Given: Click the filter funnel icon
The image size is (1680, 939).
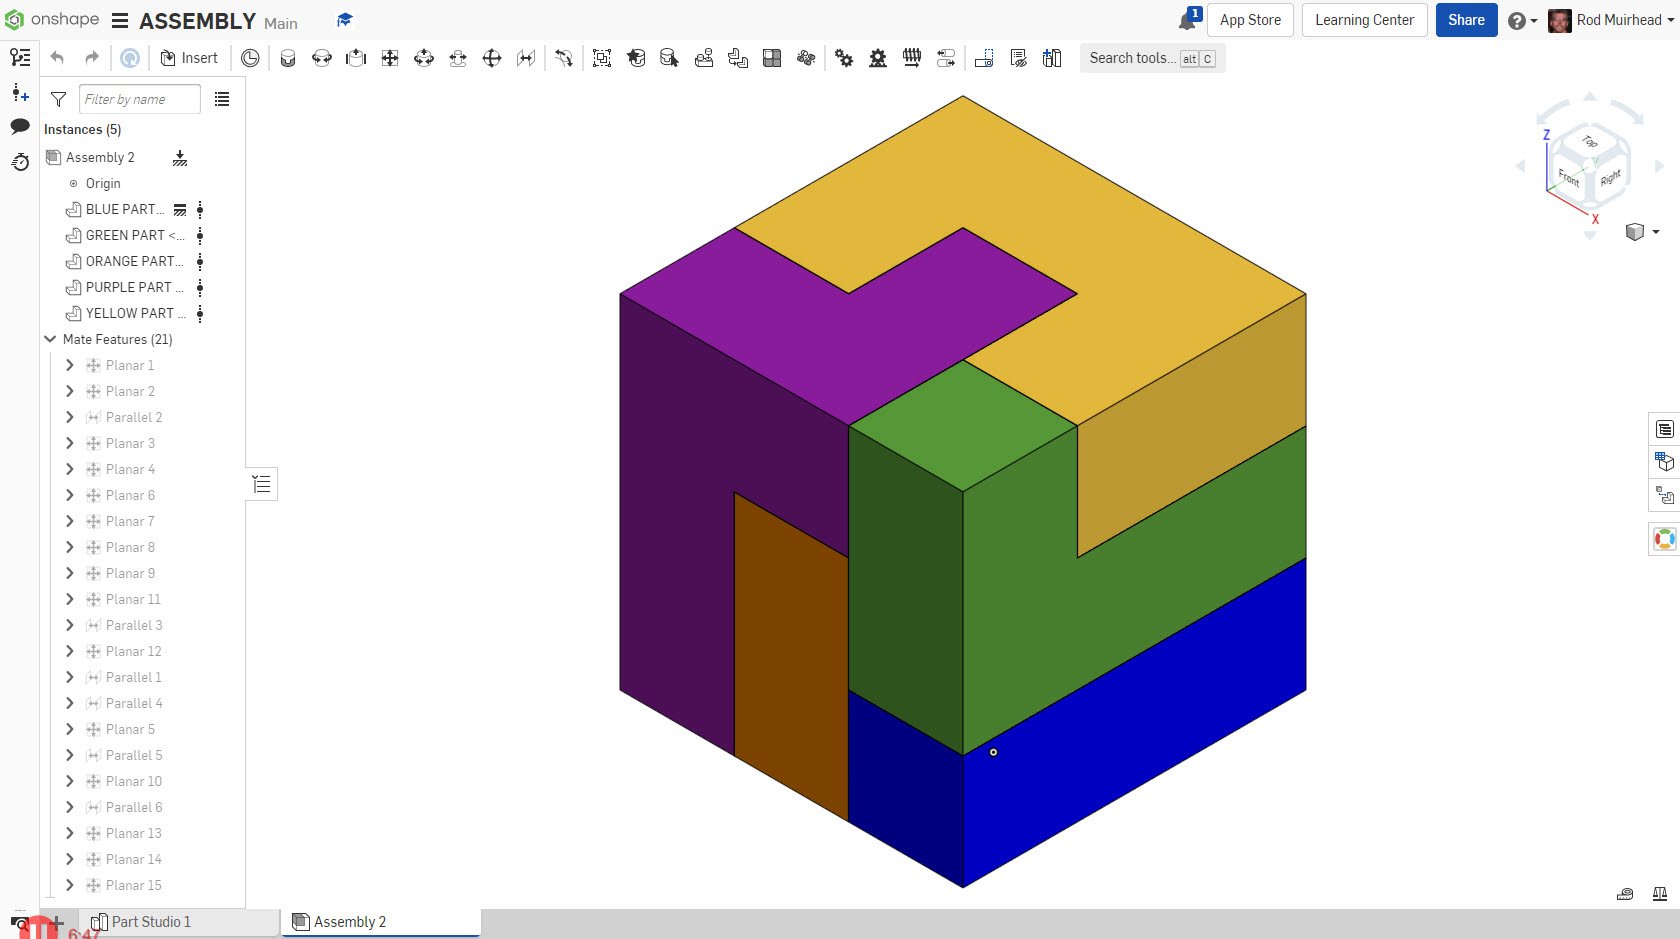Looking at the screenshot, I should 59,99.
